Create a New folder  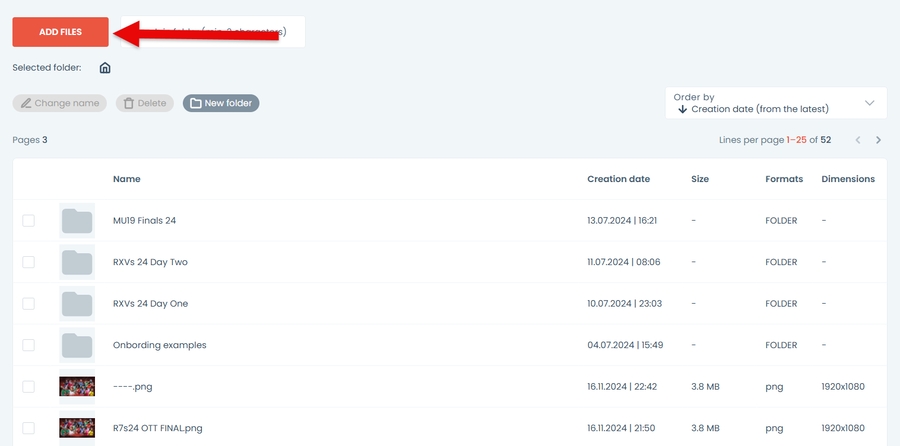pyautogui.click(x=220, y=103)
